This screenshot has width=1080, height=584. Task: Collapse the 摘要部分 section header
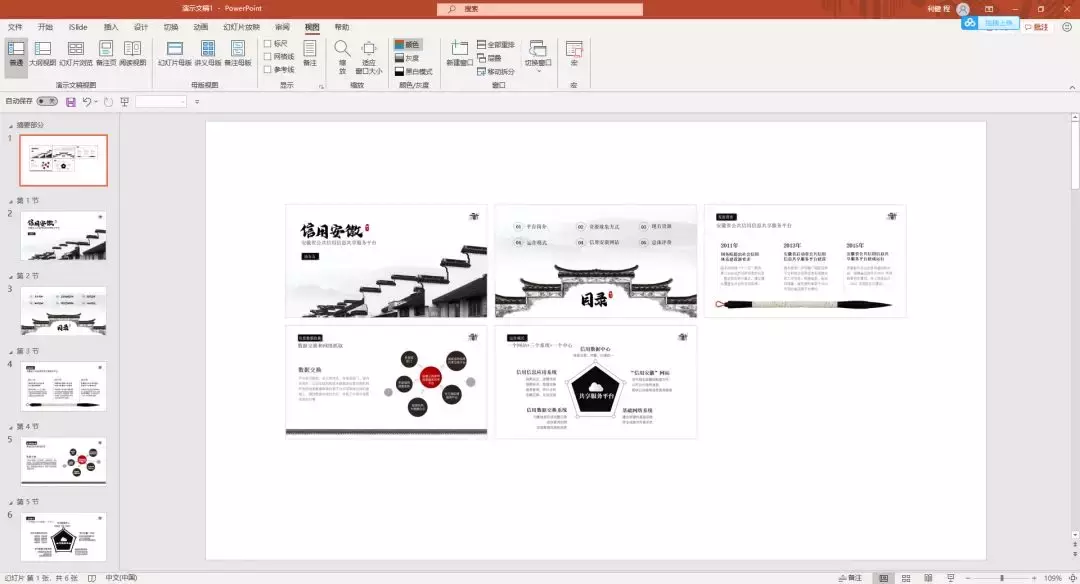[11, 125]
